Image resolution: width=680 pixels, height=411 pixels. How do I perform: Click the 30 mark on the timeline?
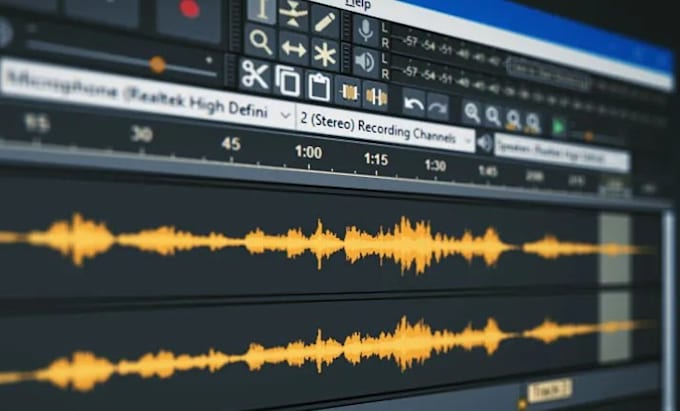click(142, 135)
